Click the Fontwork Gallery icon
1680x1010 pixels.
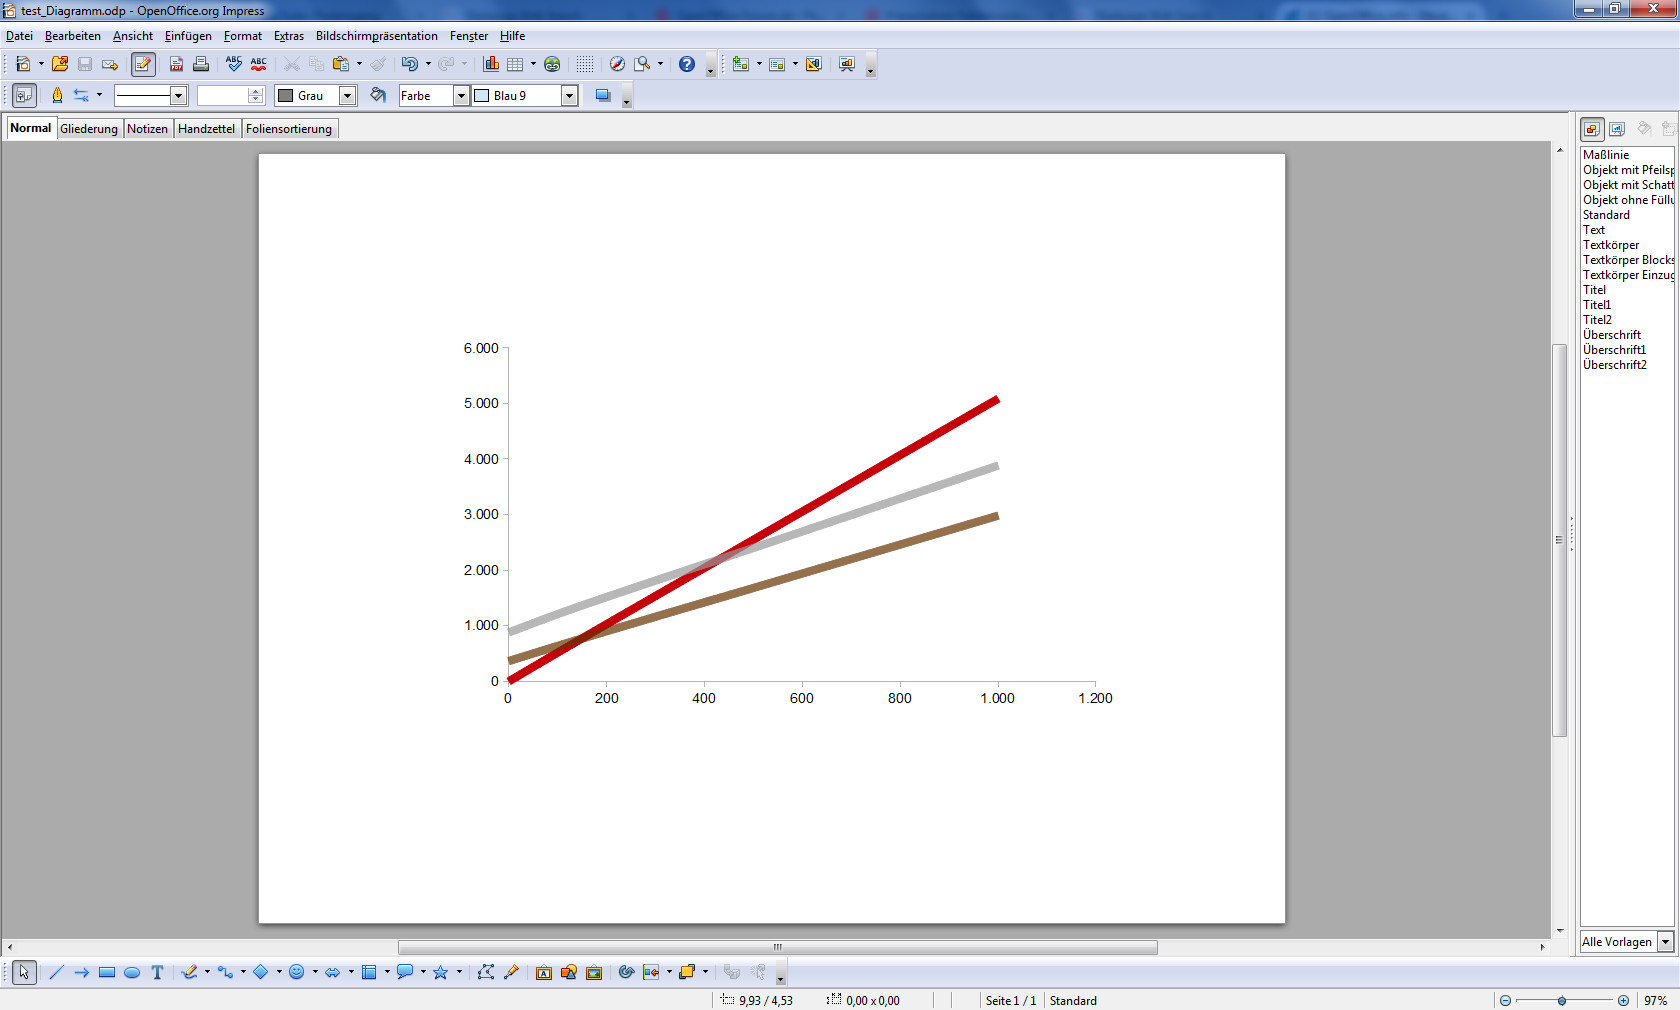point(543,972)
